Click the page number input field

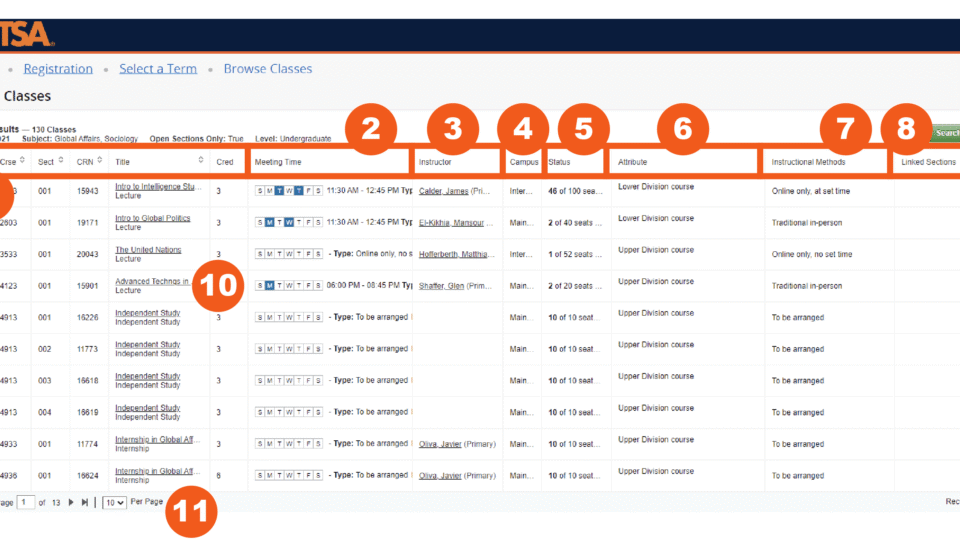click(25, 502)
